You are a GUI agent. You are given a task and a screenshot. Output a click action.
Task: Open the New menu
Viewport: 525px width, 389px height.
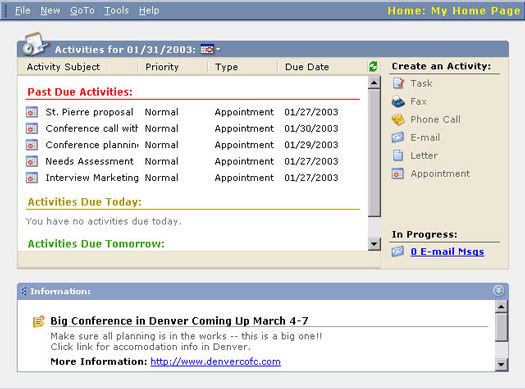point(50,11)
